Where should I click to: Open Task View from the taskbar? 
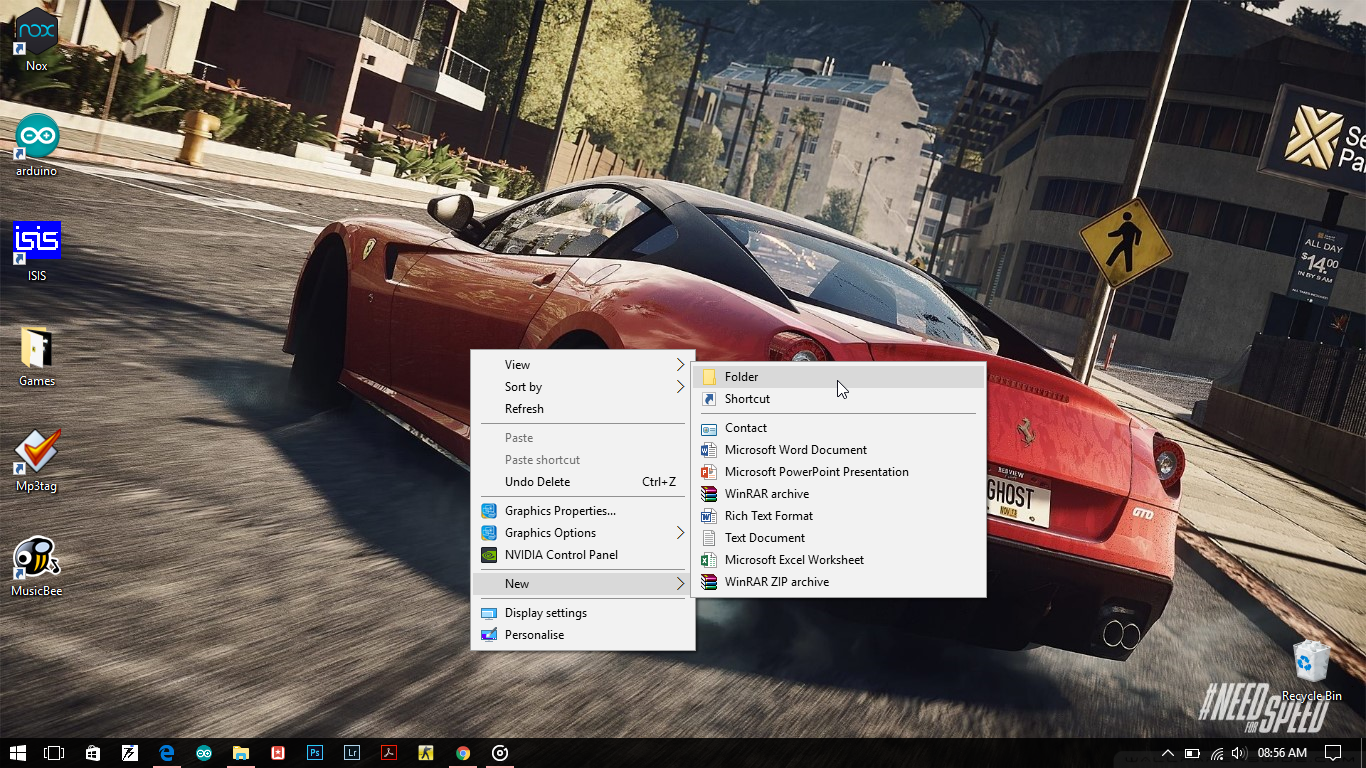click(54, 753)
